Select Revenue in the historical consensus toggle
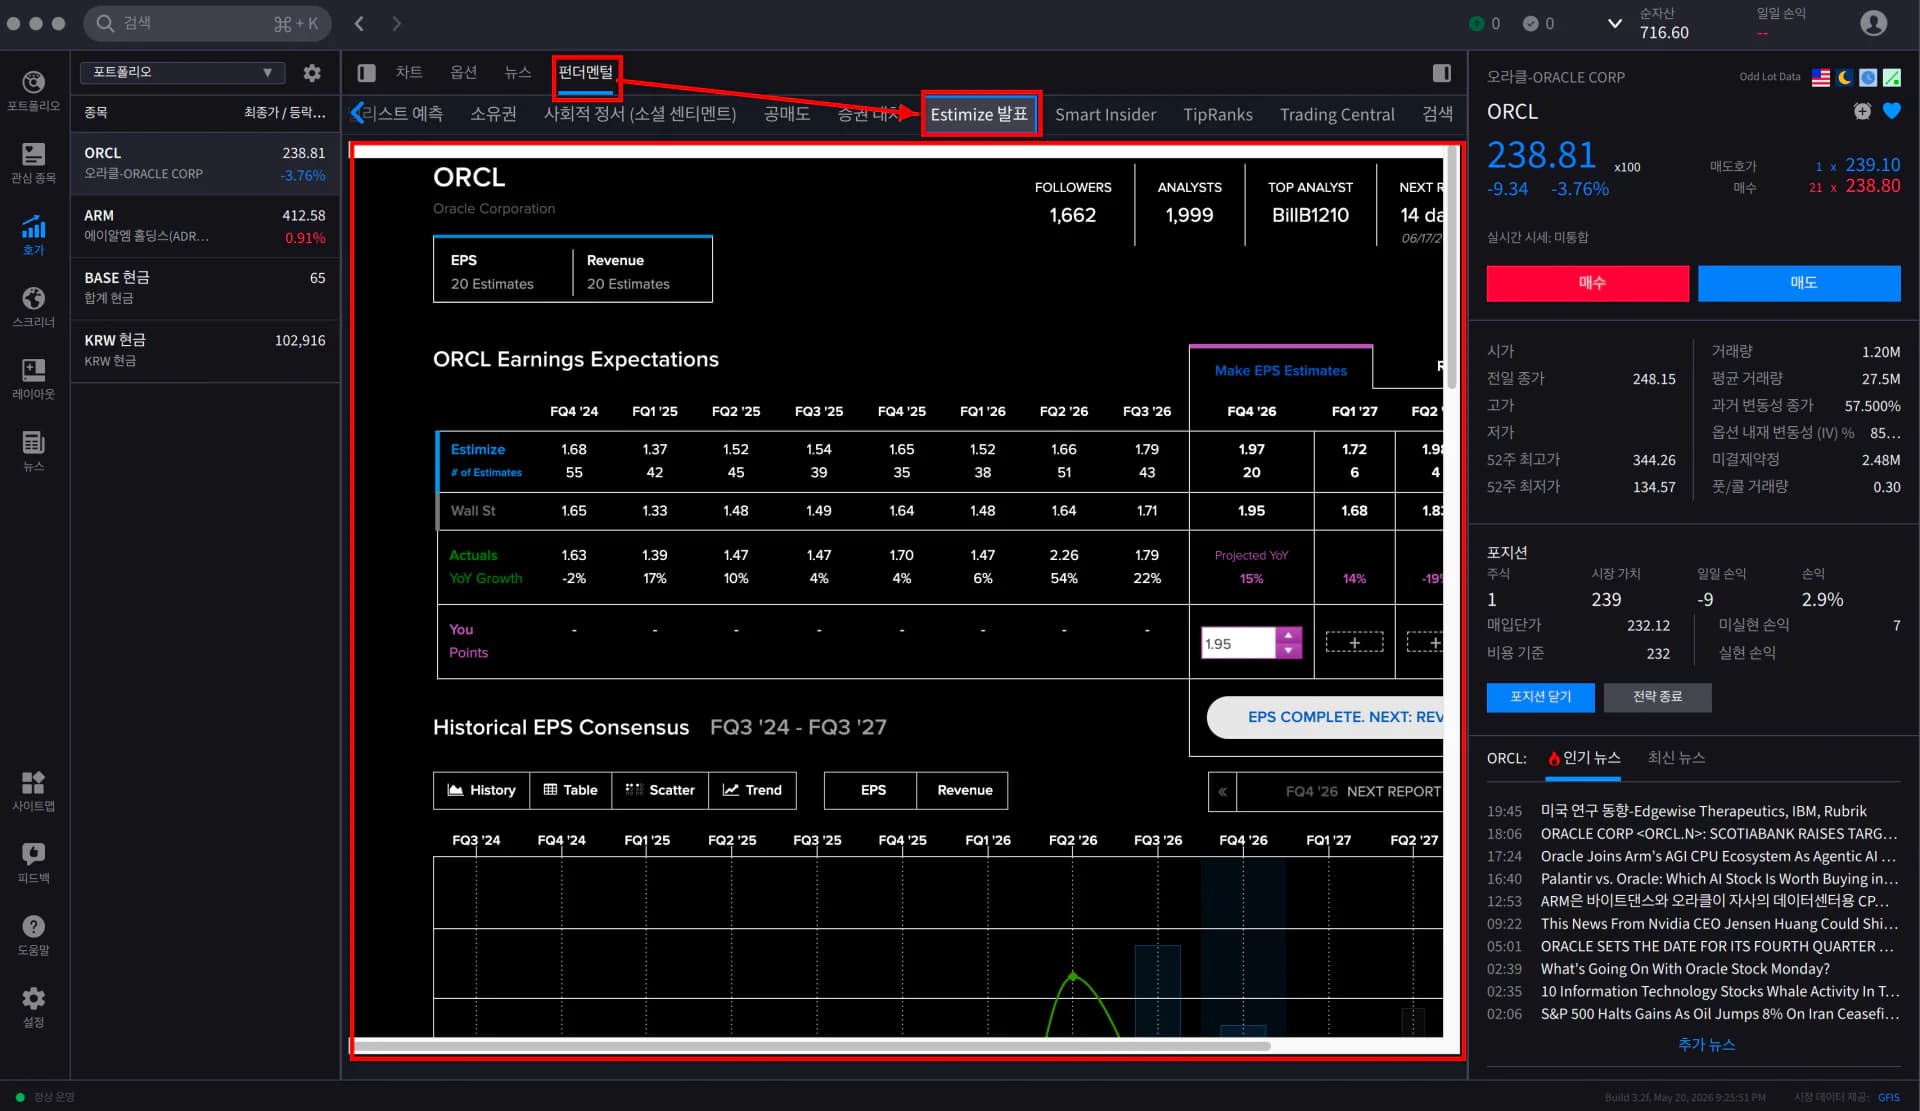The width and height of the screenshot is (1920, 1111). [x=963, y=790]
